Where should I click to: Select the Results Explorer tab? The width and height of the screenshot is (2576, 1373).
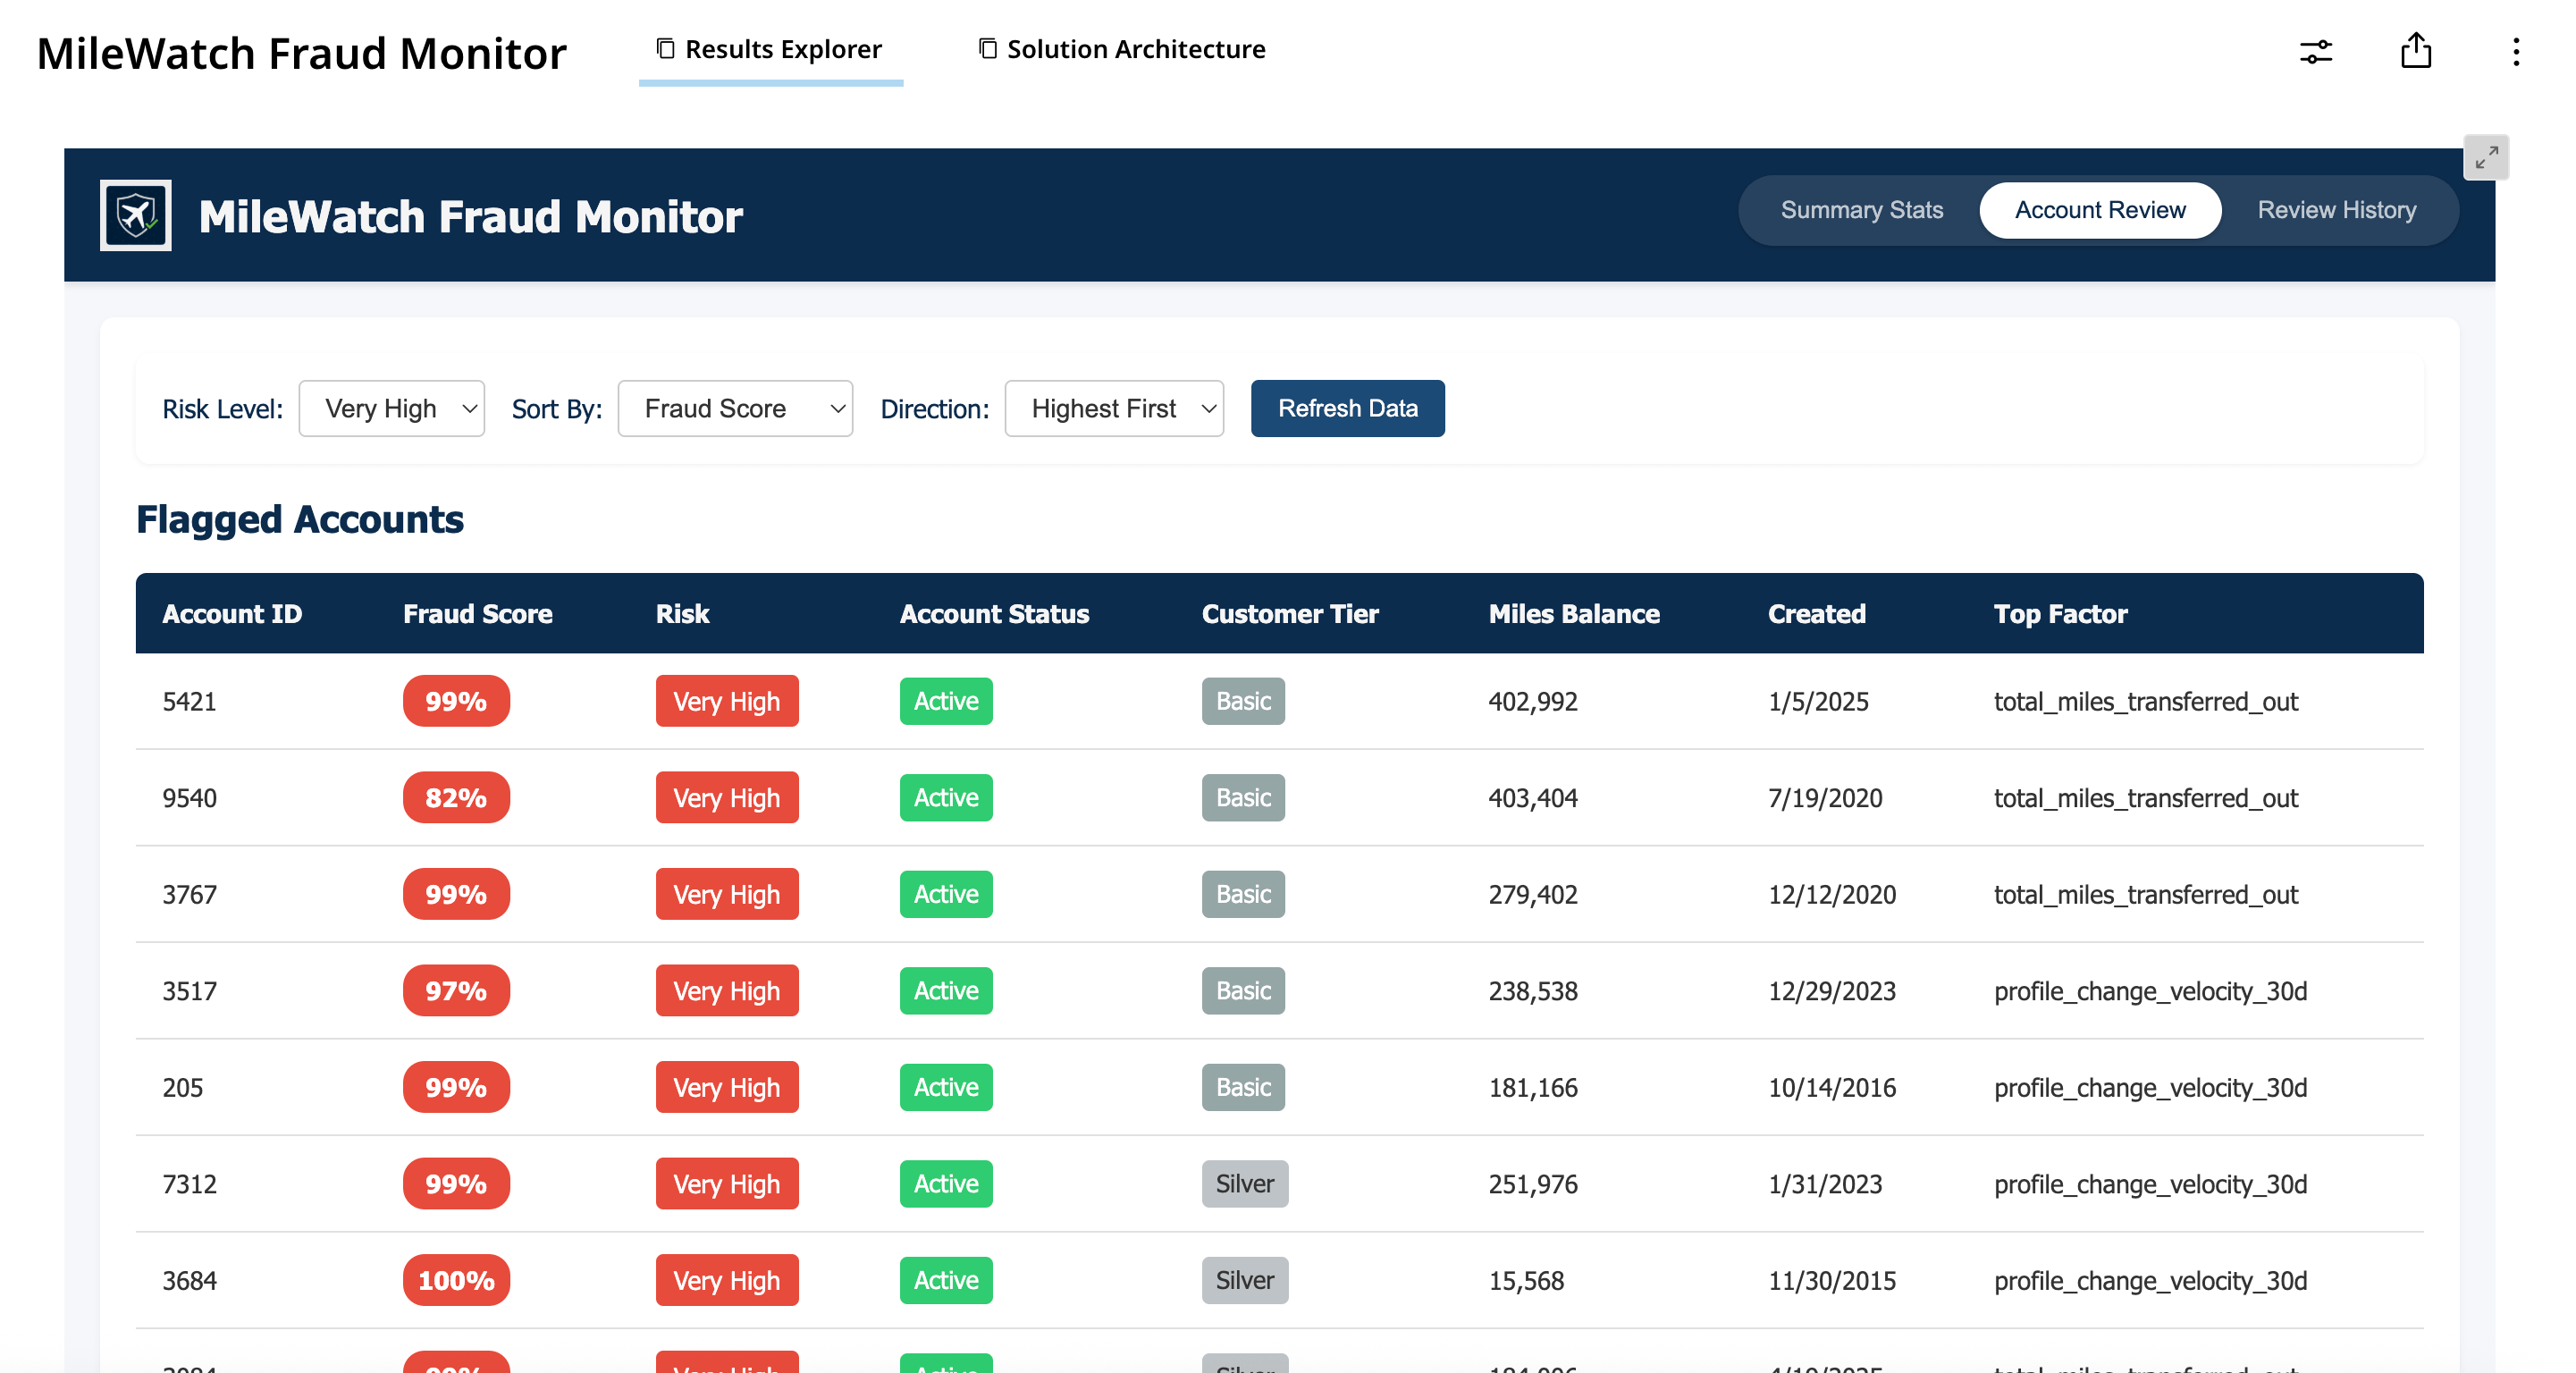click(783, 48)
